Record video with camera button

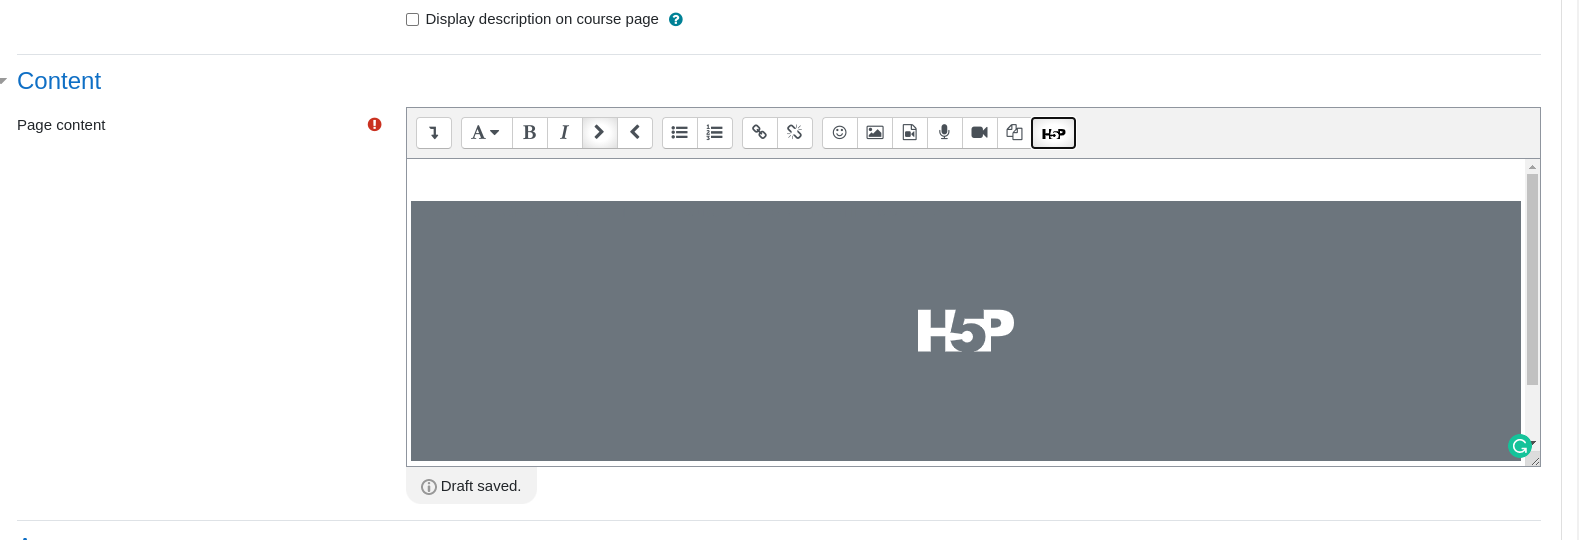(980, 133)
